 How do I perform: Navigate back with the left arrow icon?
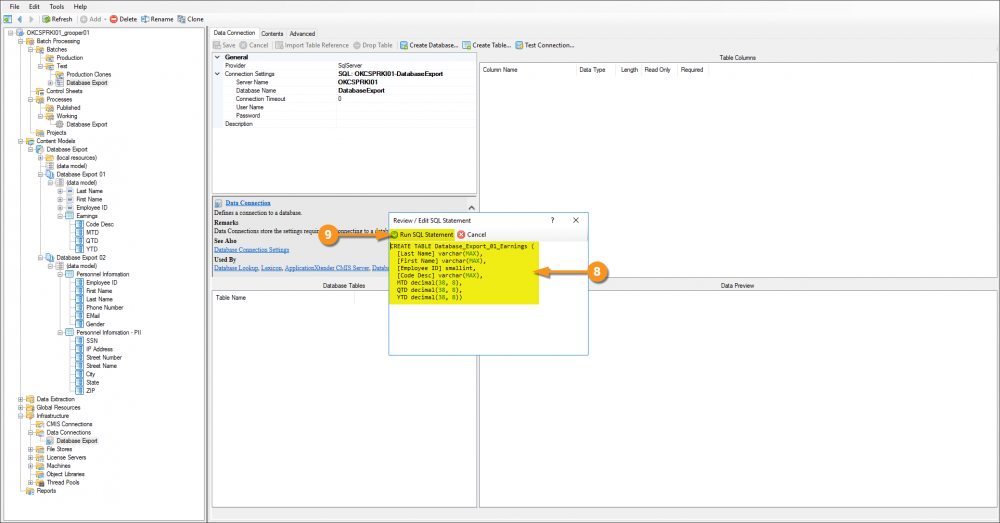click(x=20, y=19)
